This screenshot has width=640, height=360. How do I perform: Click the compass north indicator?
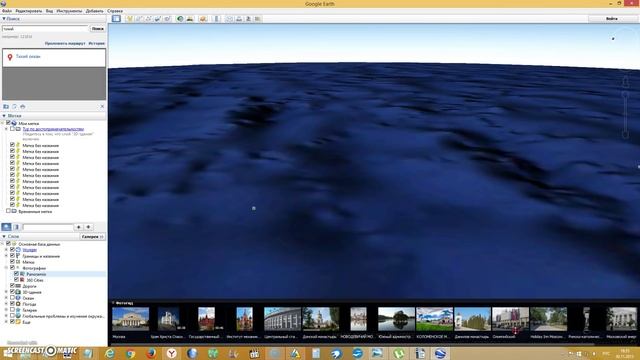click(x=613, y=39)
